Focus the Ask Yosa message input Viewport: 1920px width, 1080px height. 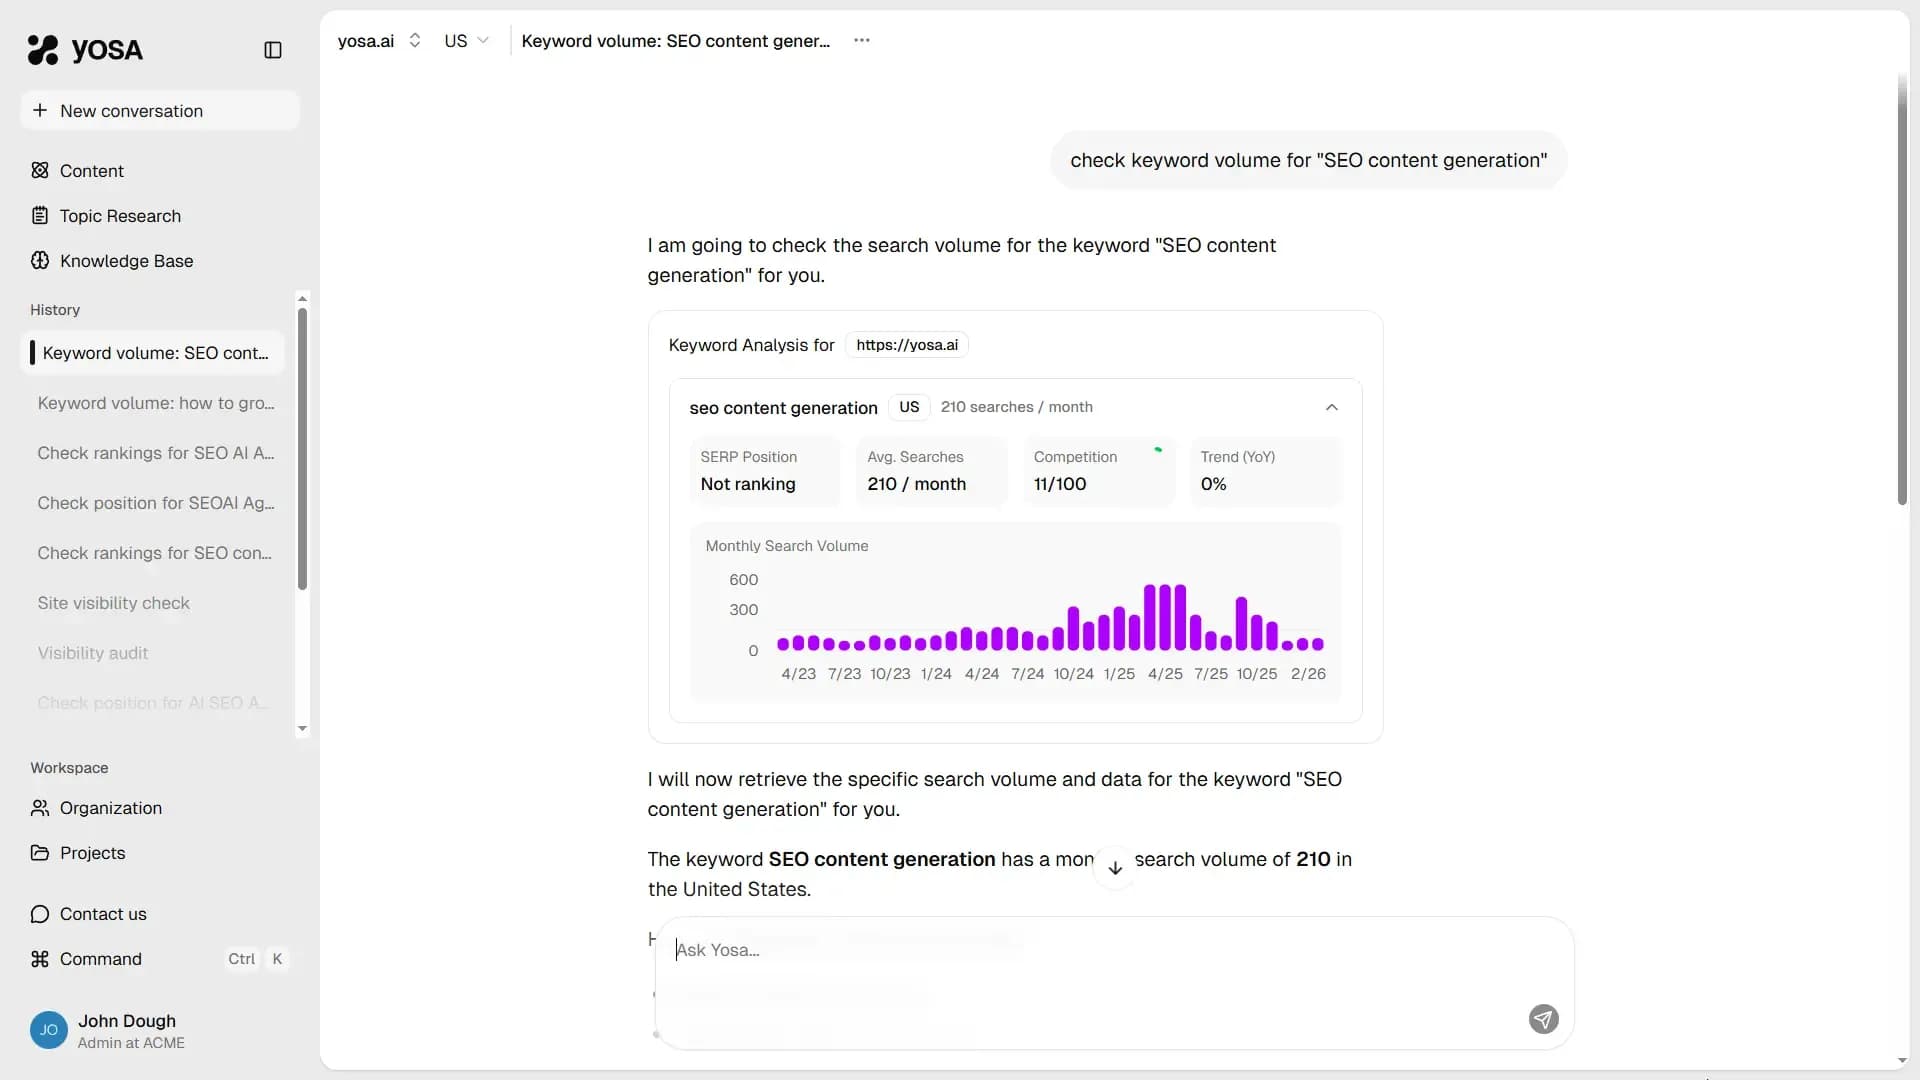pyautogui.click(x=1114, y=983)
